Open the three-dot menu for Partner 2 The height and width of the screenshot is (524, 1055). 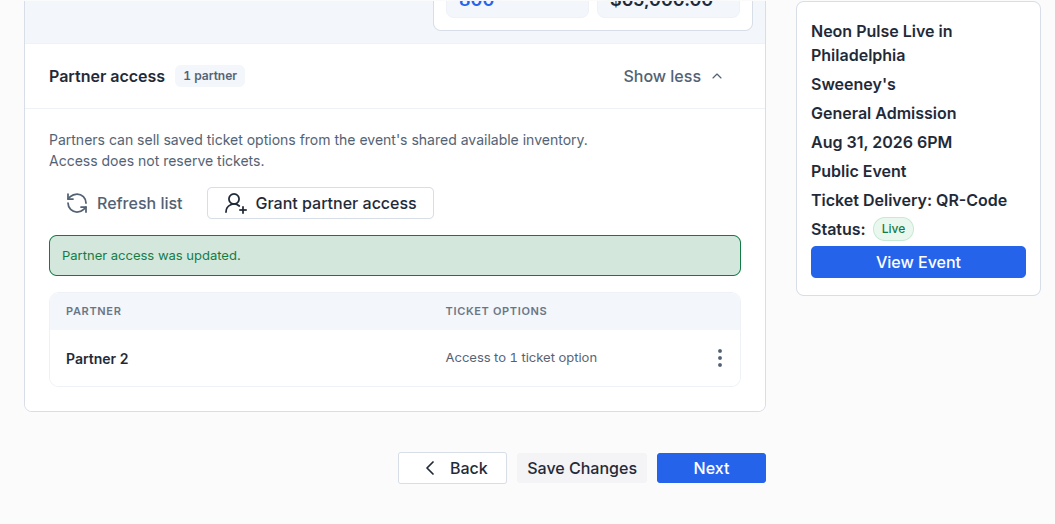719,358
